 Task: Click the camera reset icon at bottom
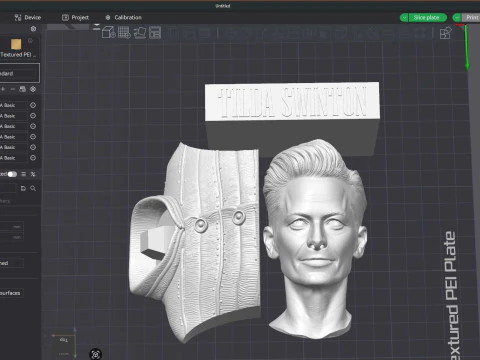point(96,354)
